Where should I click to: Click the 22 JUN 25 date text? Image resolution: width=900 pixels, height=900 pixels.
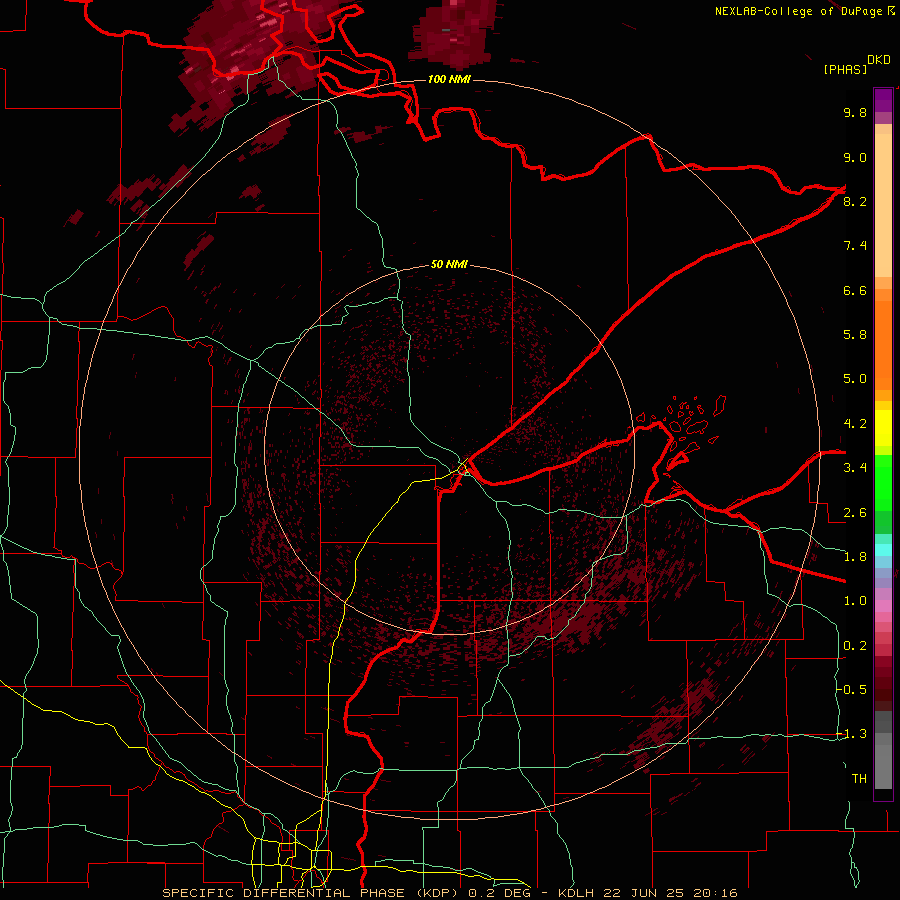pos(643,893)
